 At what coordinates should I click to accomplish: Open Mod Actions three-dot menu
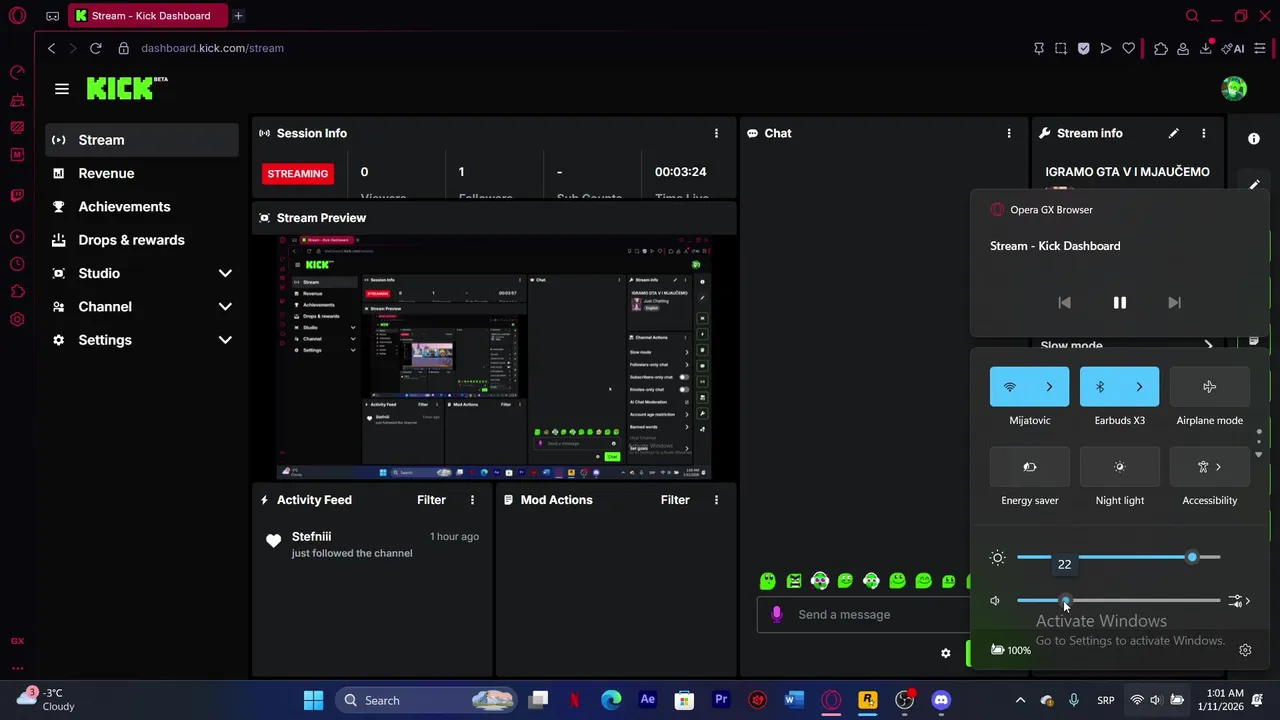click(x=716, y=500)
